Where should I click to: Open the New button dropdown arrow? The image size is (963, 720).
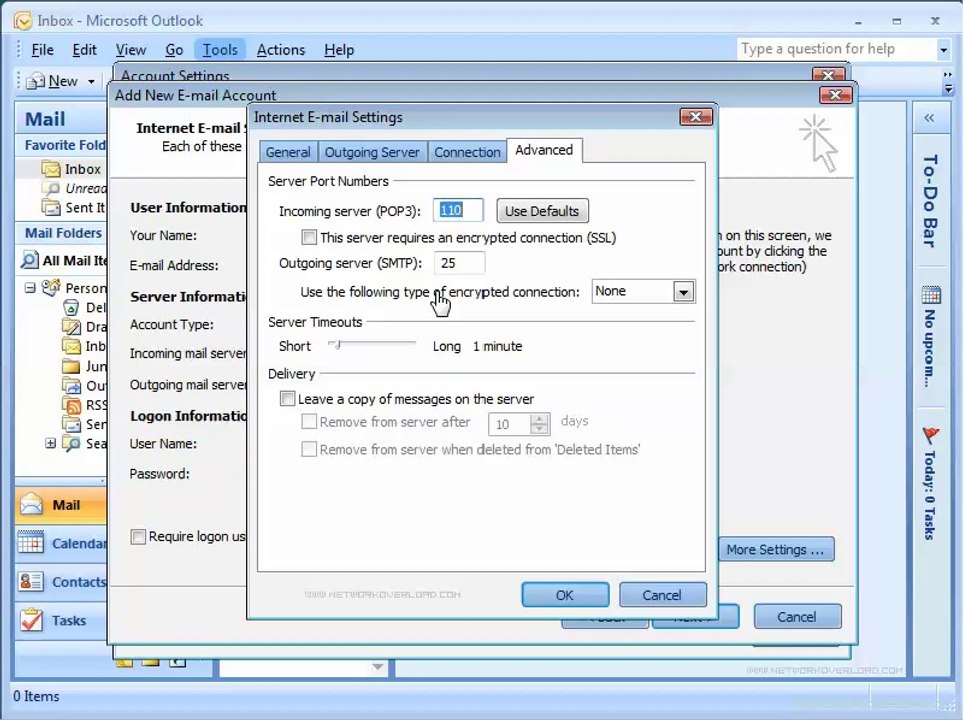92,81
